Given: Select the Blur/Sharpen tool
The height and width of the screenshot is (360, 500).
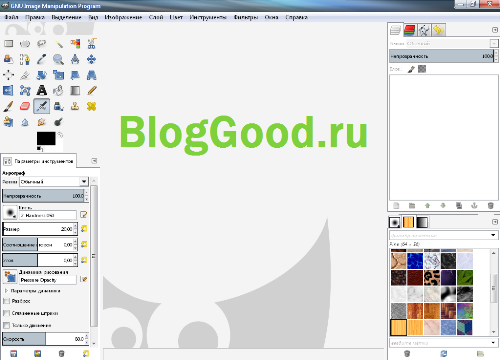Looking at the screenshot, I should tap(25, 122).
